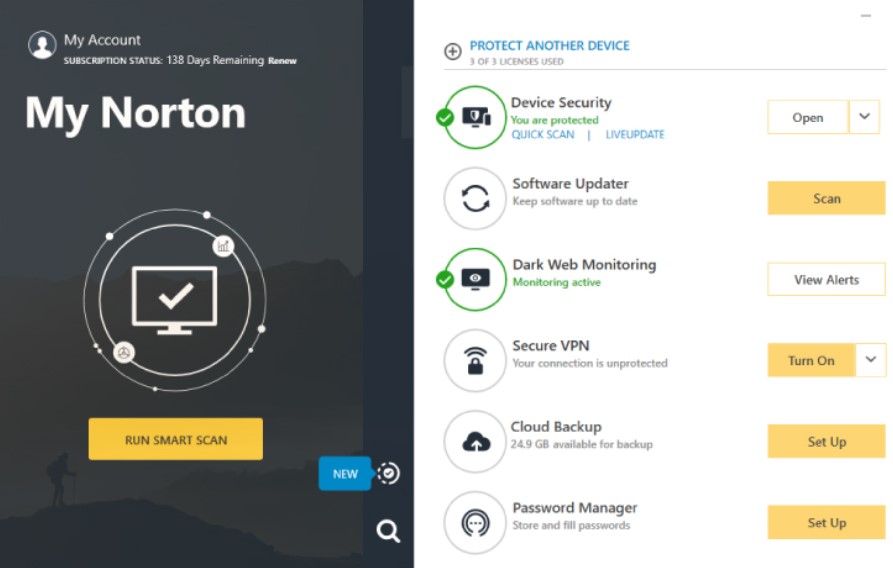Click the Cloud Backup title
The height and width of the screenshot is (568, 893).
556,427
